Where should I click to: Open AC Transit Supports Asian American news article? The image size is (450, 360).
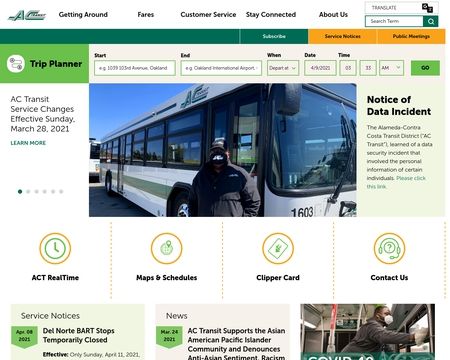click(x=236, y=344)
